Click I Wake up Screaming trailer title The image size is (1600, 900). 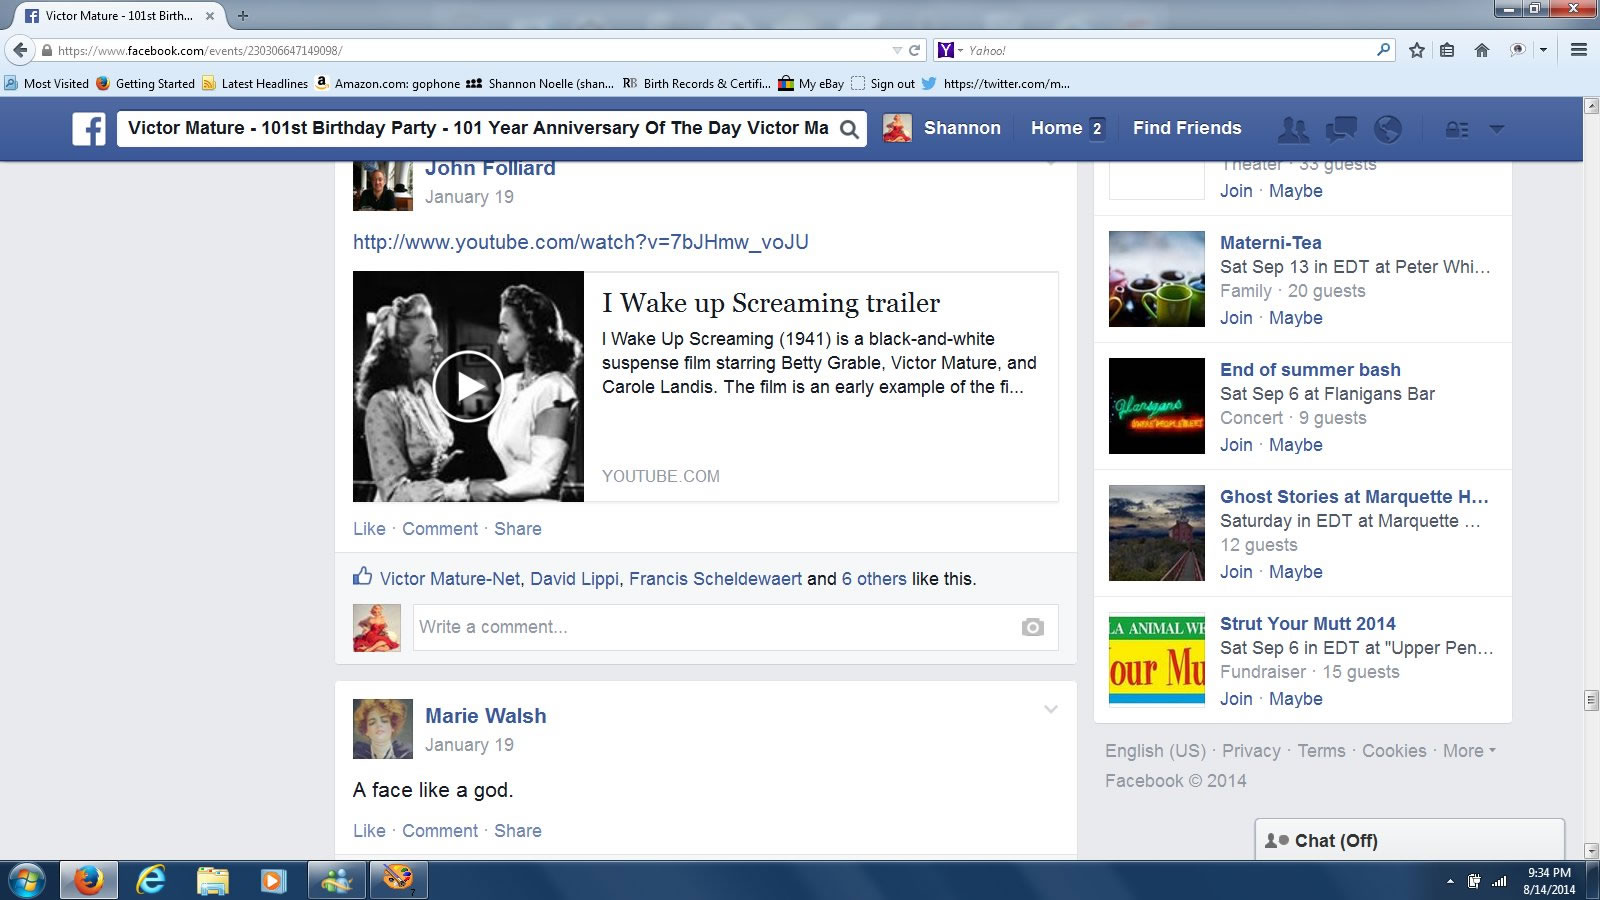771,303
